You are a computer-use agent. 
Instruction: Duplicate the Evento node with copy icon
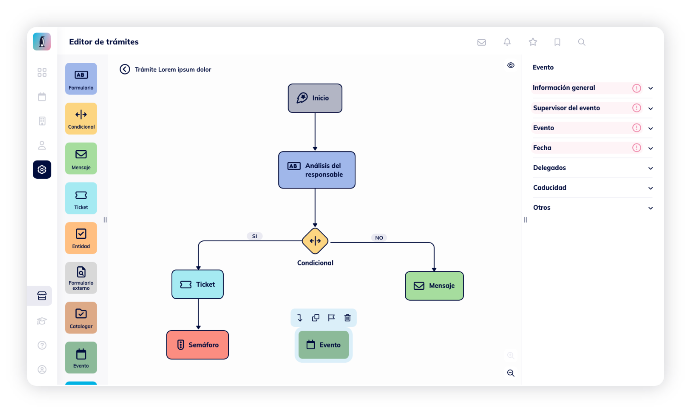[x=316, y=318]
